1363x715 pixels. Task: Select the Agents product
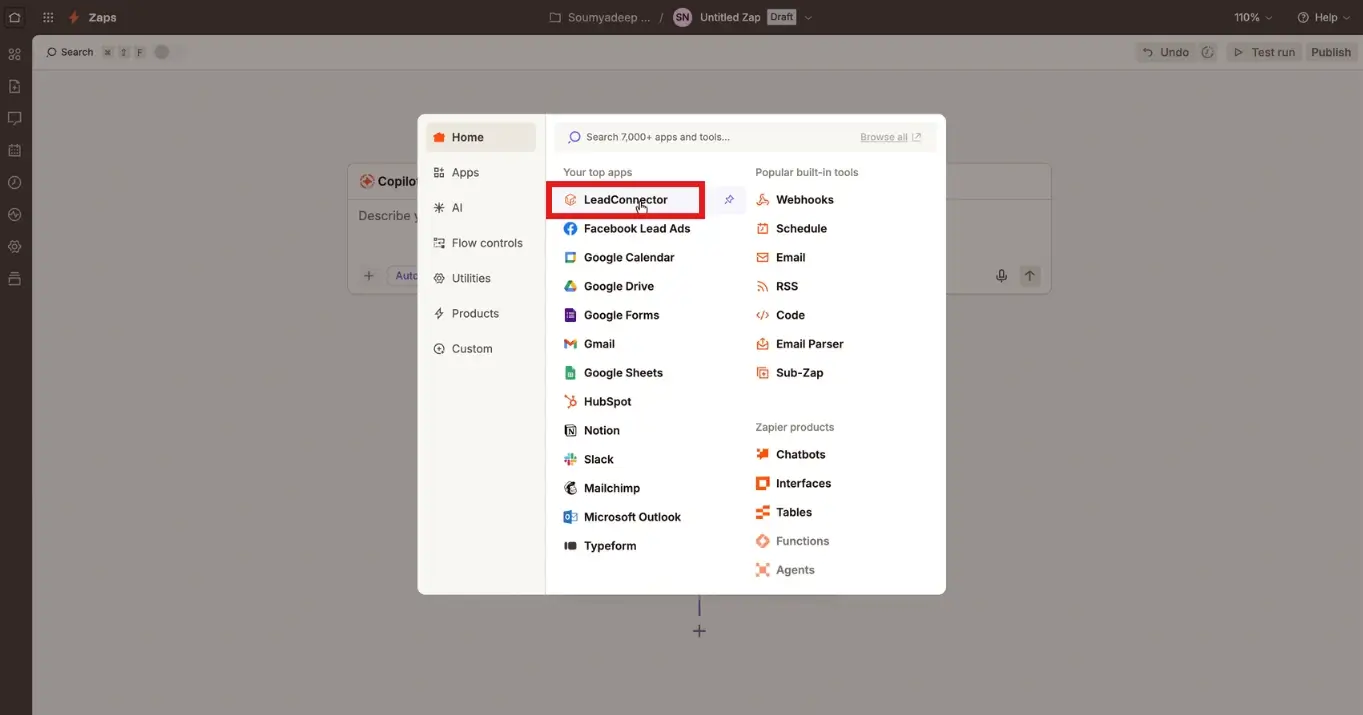click(x=786, y=571)
